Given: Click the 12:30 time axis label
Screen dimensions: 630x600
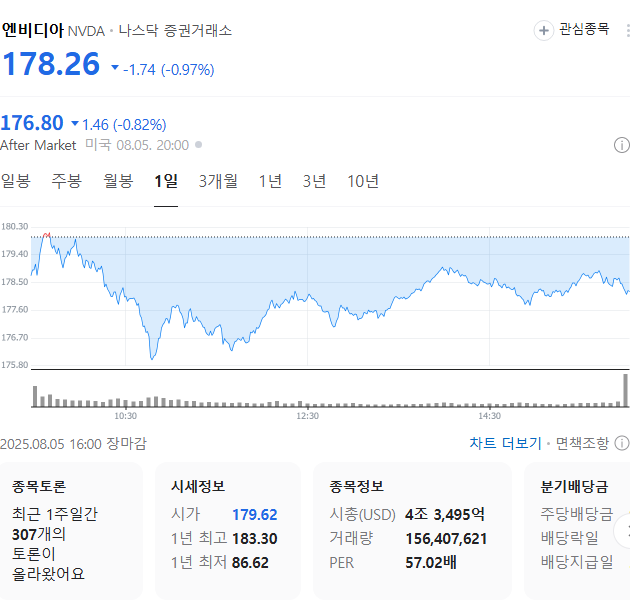Looking at the screenshot, I should coord(307,416).
